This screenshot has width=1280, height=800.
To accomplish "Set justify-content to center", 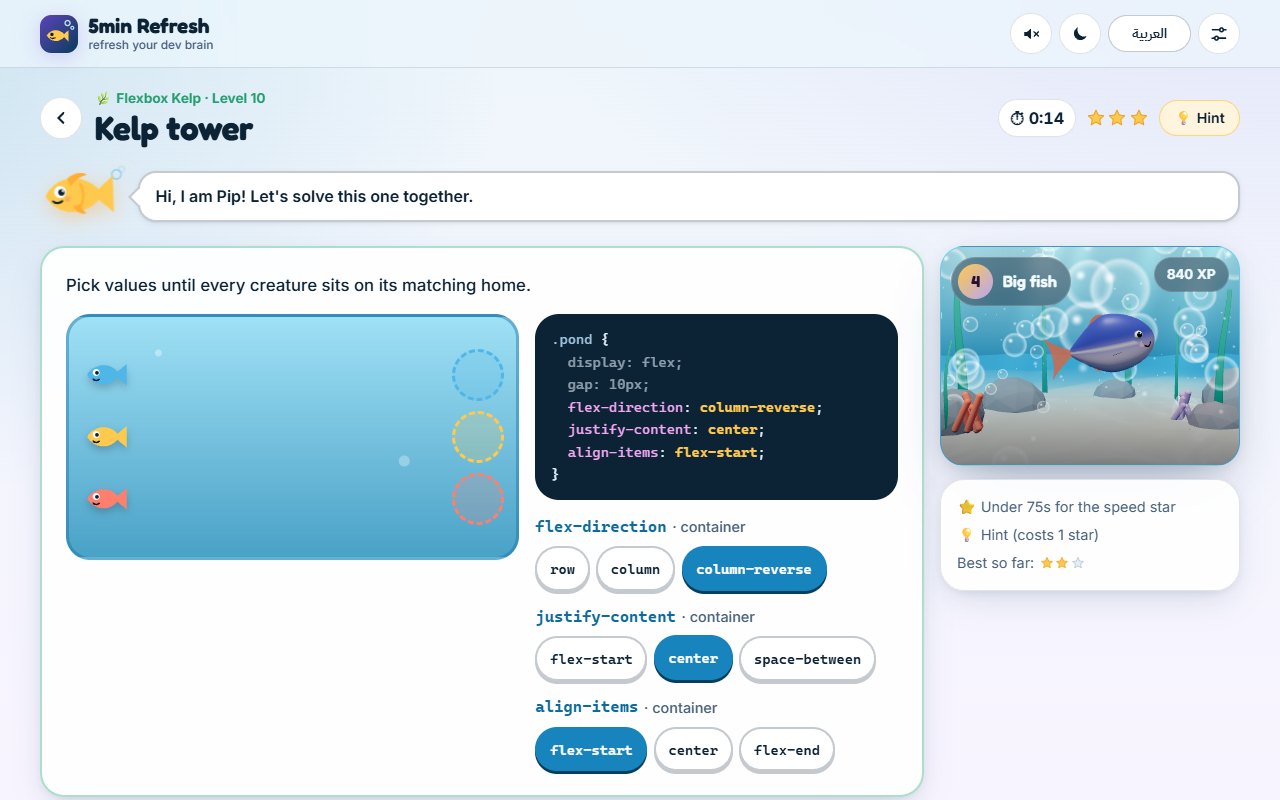I will point(693,659).
